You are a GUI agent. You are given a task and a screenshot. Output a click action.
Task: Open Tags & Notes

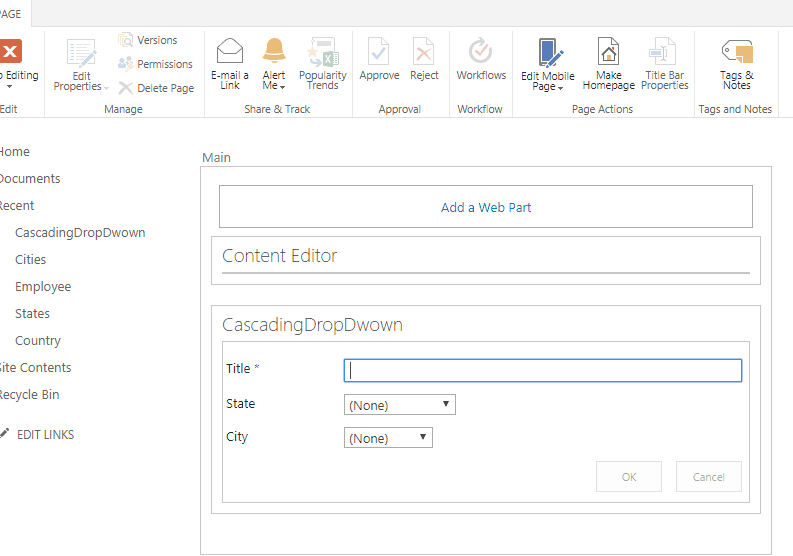point(737,64)
